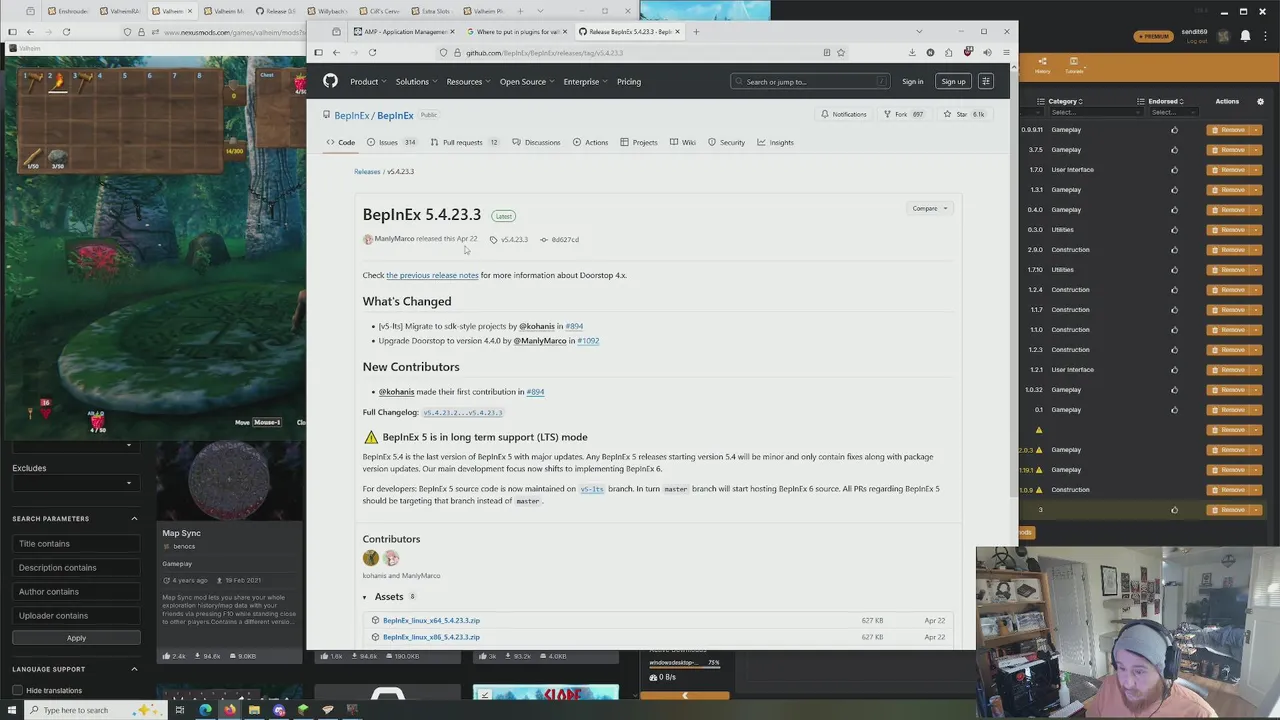Viewport: 1280px width, 720px height.
Task: Expand the Resources menu on GitHub
Action: point(468,81)
